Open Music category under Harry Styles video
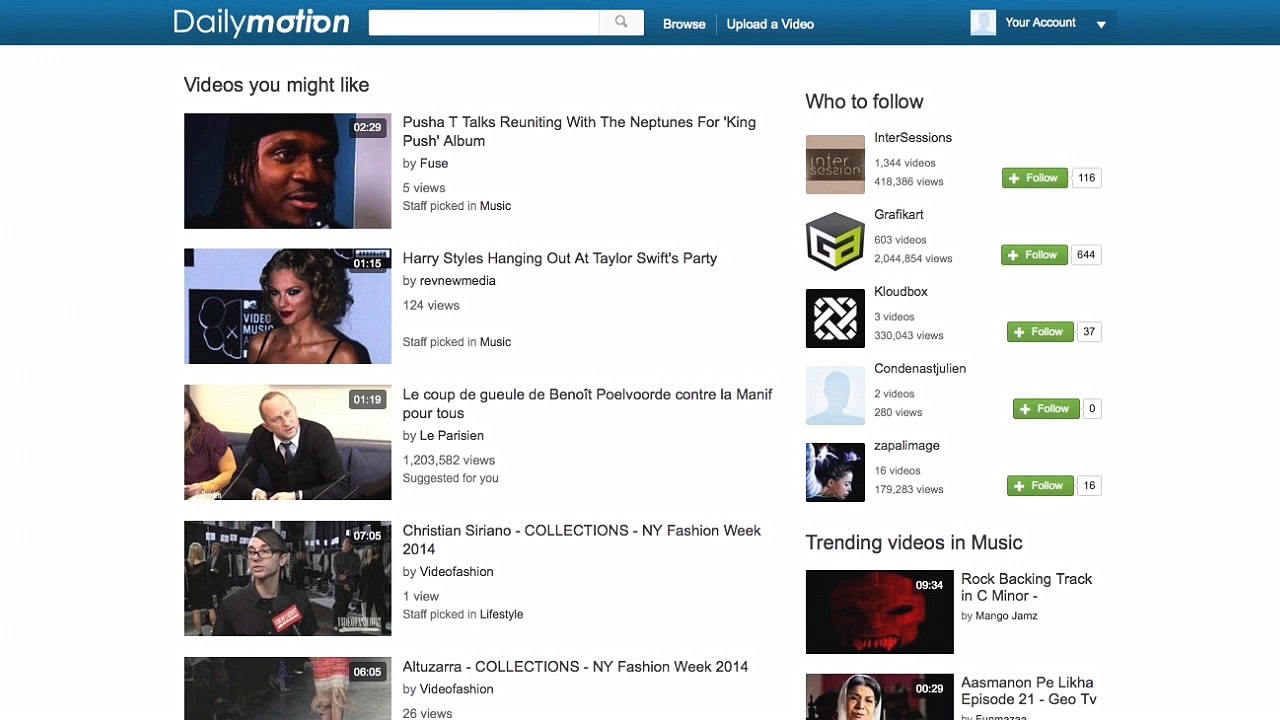The width and height of the screenshot is (1280, 720). [x=495, y=342]
